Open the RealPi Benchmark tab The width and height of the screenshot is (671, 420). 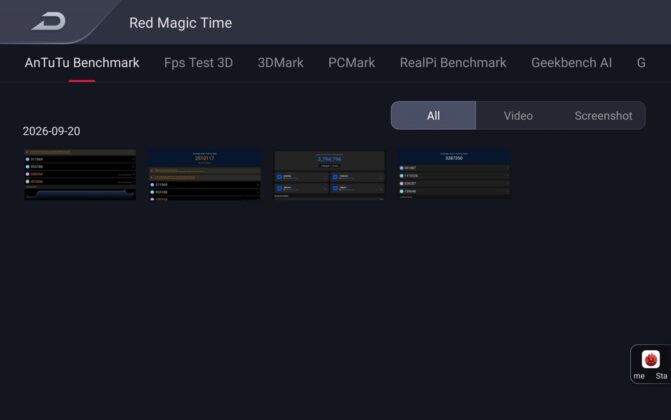click(x=453, y=63)
